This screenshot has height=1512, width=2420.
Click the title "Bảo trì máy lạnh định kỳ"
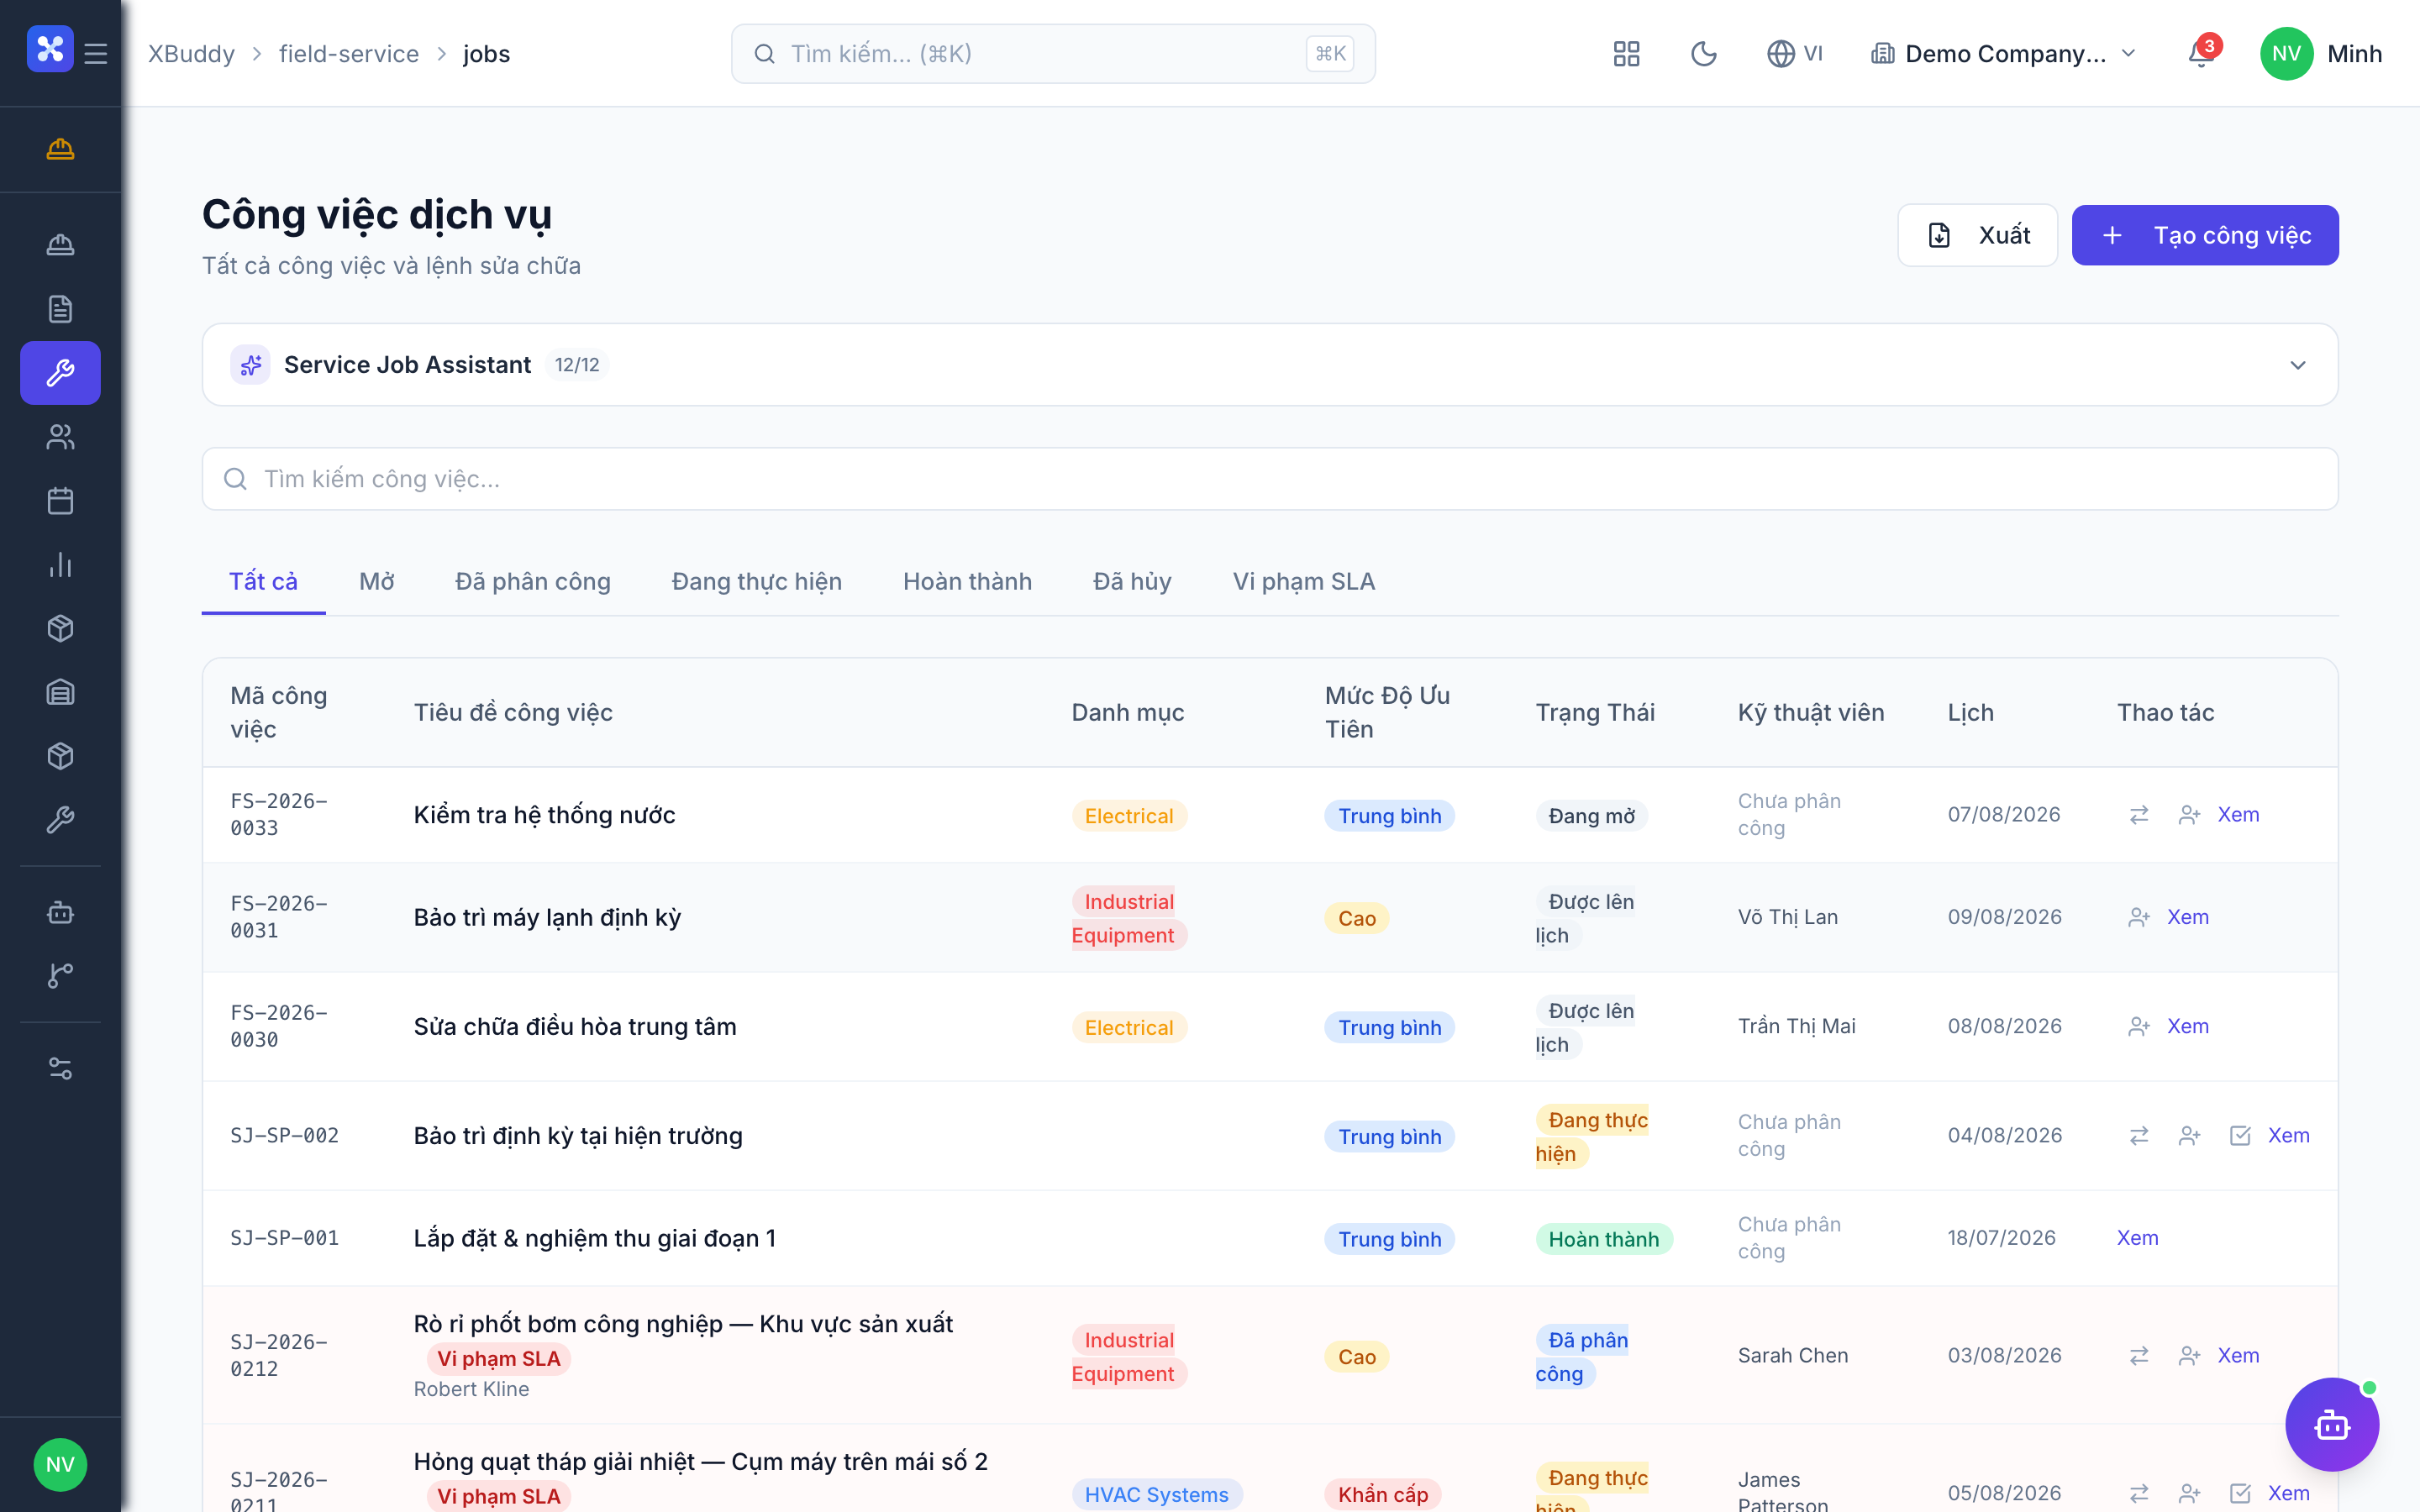pos(548,917)
